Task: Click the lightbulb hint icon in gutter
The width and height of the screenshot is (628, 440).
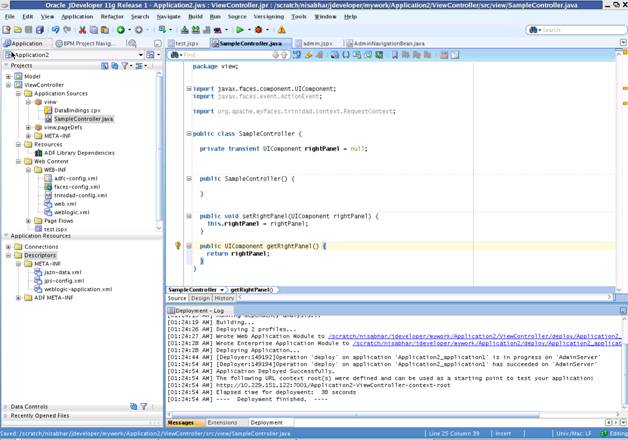Action: [178, 245]
